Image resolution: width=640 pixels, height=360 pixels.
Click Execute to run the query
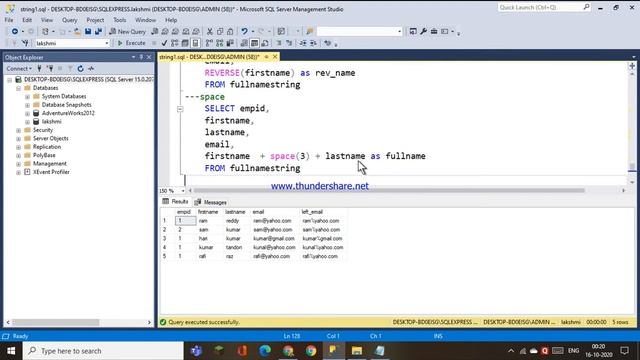click(x=131, y=43)
